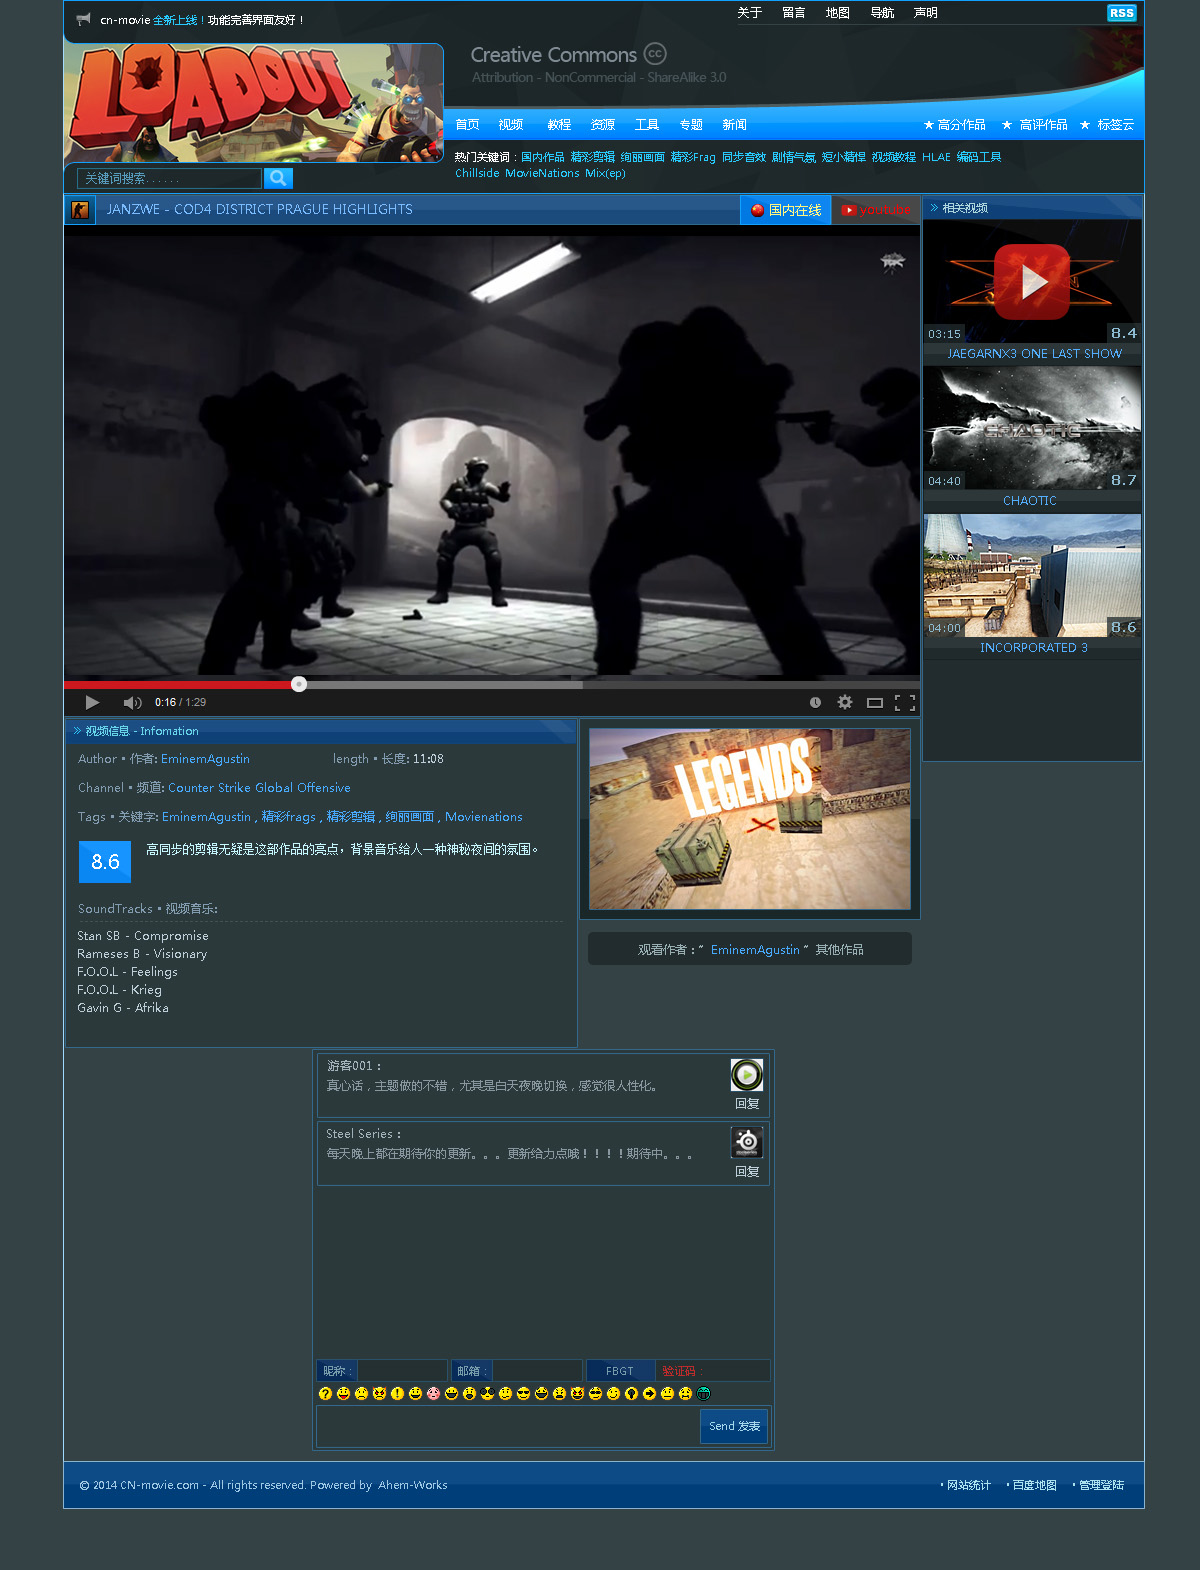
Task: Insert the last green emoticon
Action: tap(703, 1393)
